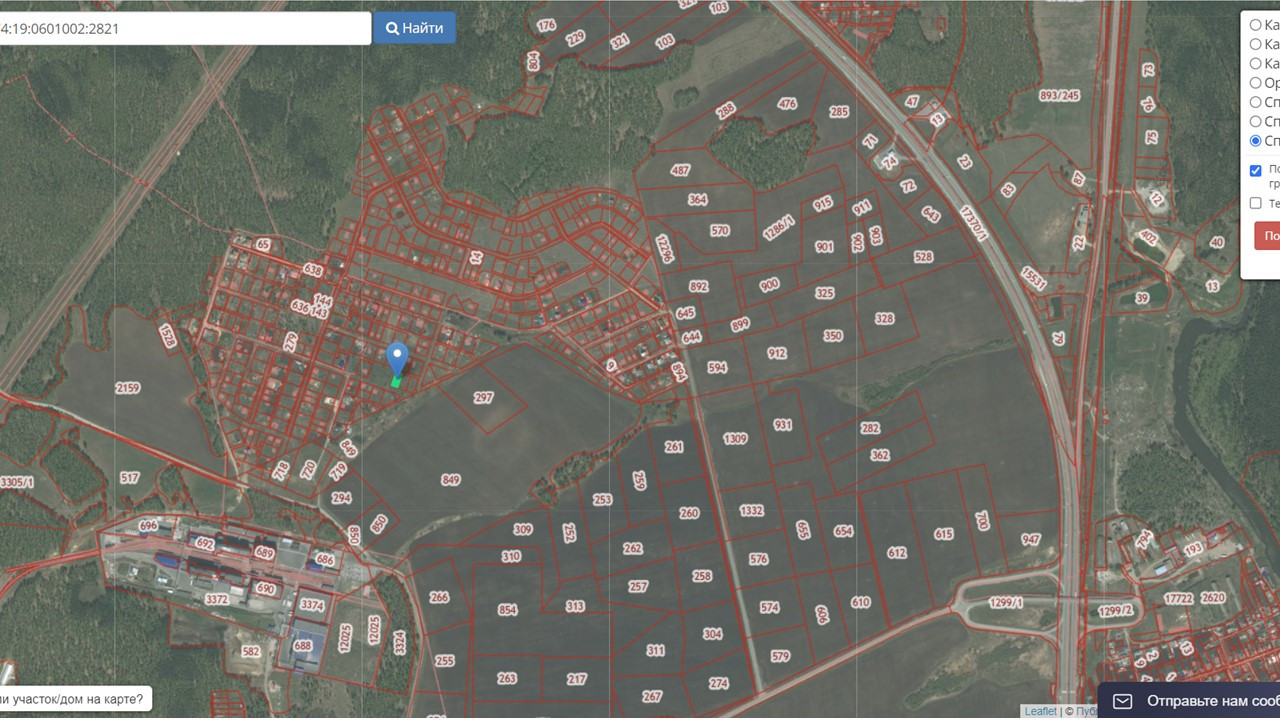Image resolution: width=1280 pixels, height=720 pixels.
Task: Focus the cadastral number search field
Action: click(x=185, y=28)
